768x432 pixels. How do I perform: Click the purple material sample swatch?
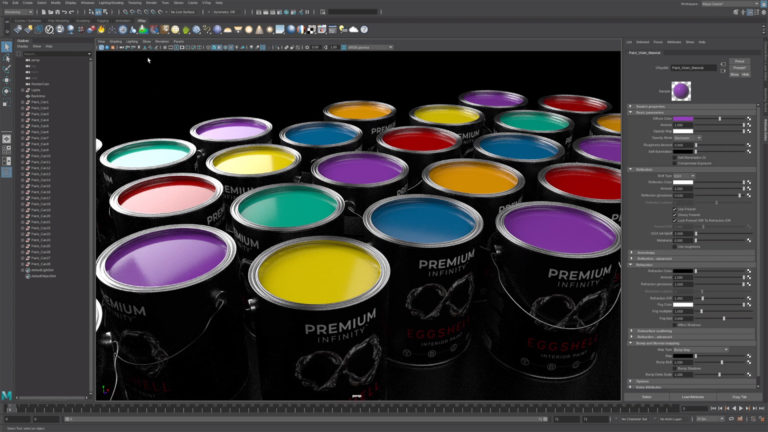click(681, 91)
